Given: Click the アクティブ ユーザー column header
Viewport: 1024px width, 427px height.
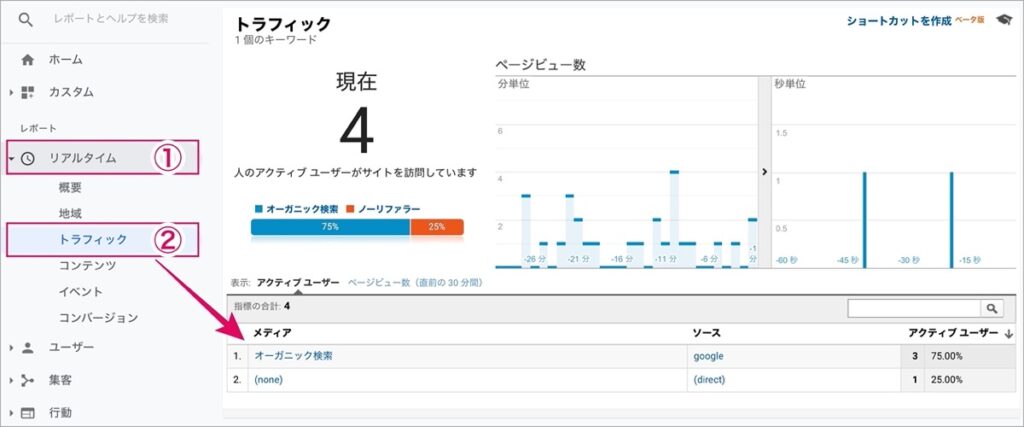Looking at the screenshot, I should 953,334.
